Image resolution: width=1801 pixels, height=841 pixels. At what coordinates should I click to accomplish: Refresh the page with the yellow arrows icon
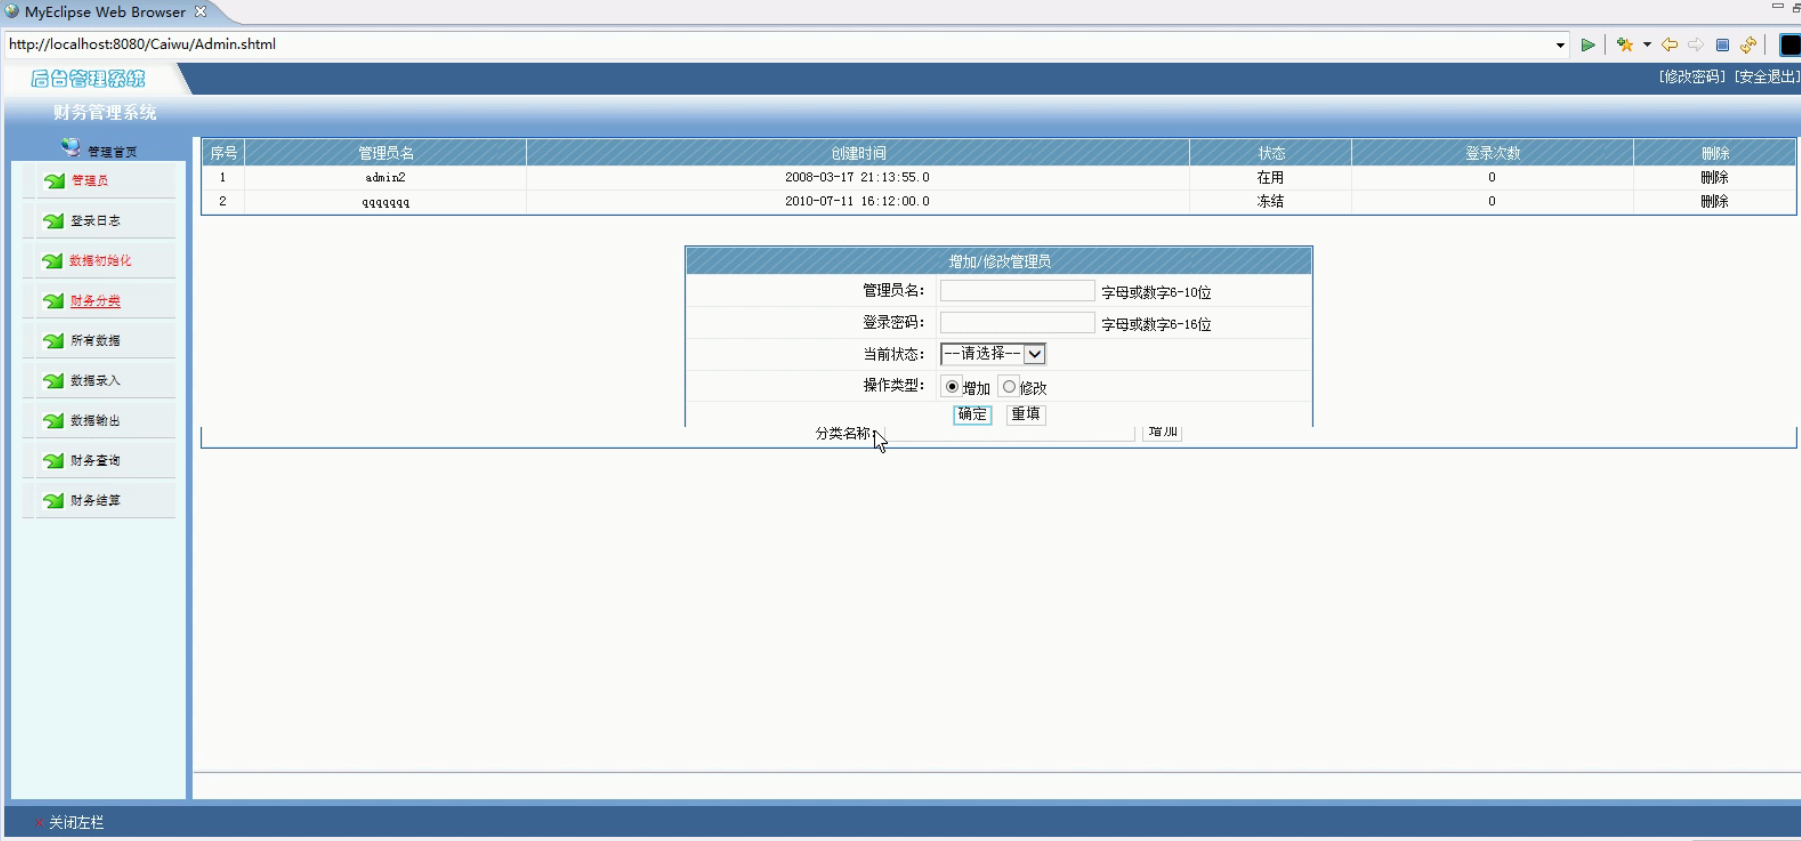(1748, 45)
